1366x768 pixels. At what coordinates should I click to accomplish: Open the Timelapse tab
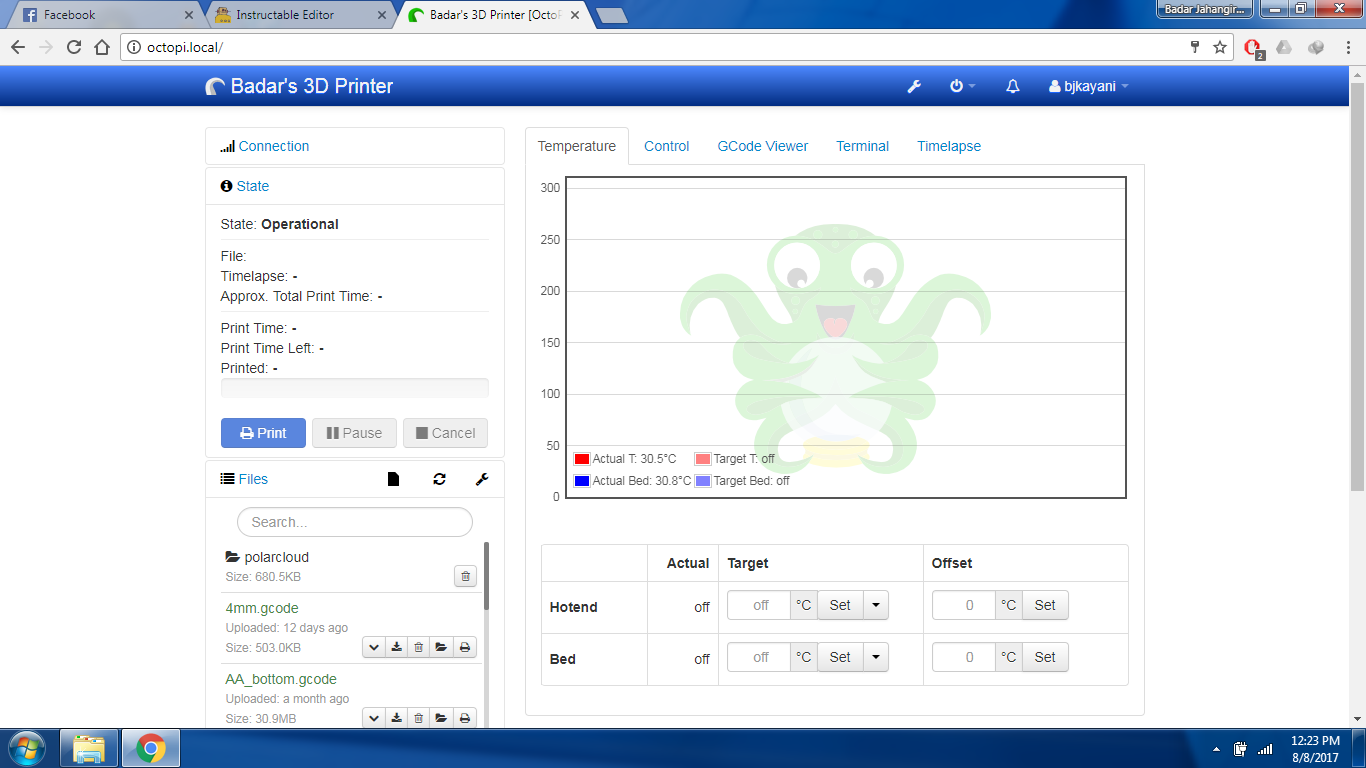click(x=949, y=146)
